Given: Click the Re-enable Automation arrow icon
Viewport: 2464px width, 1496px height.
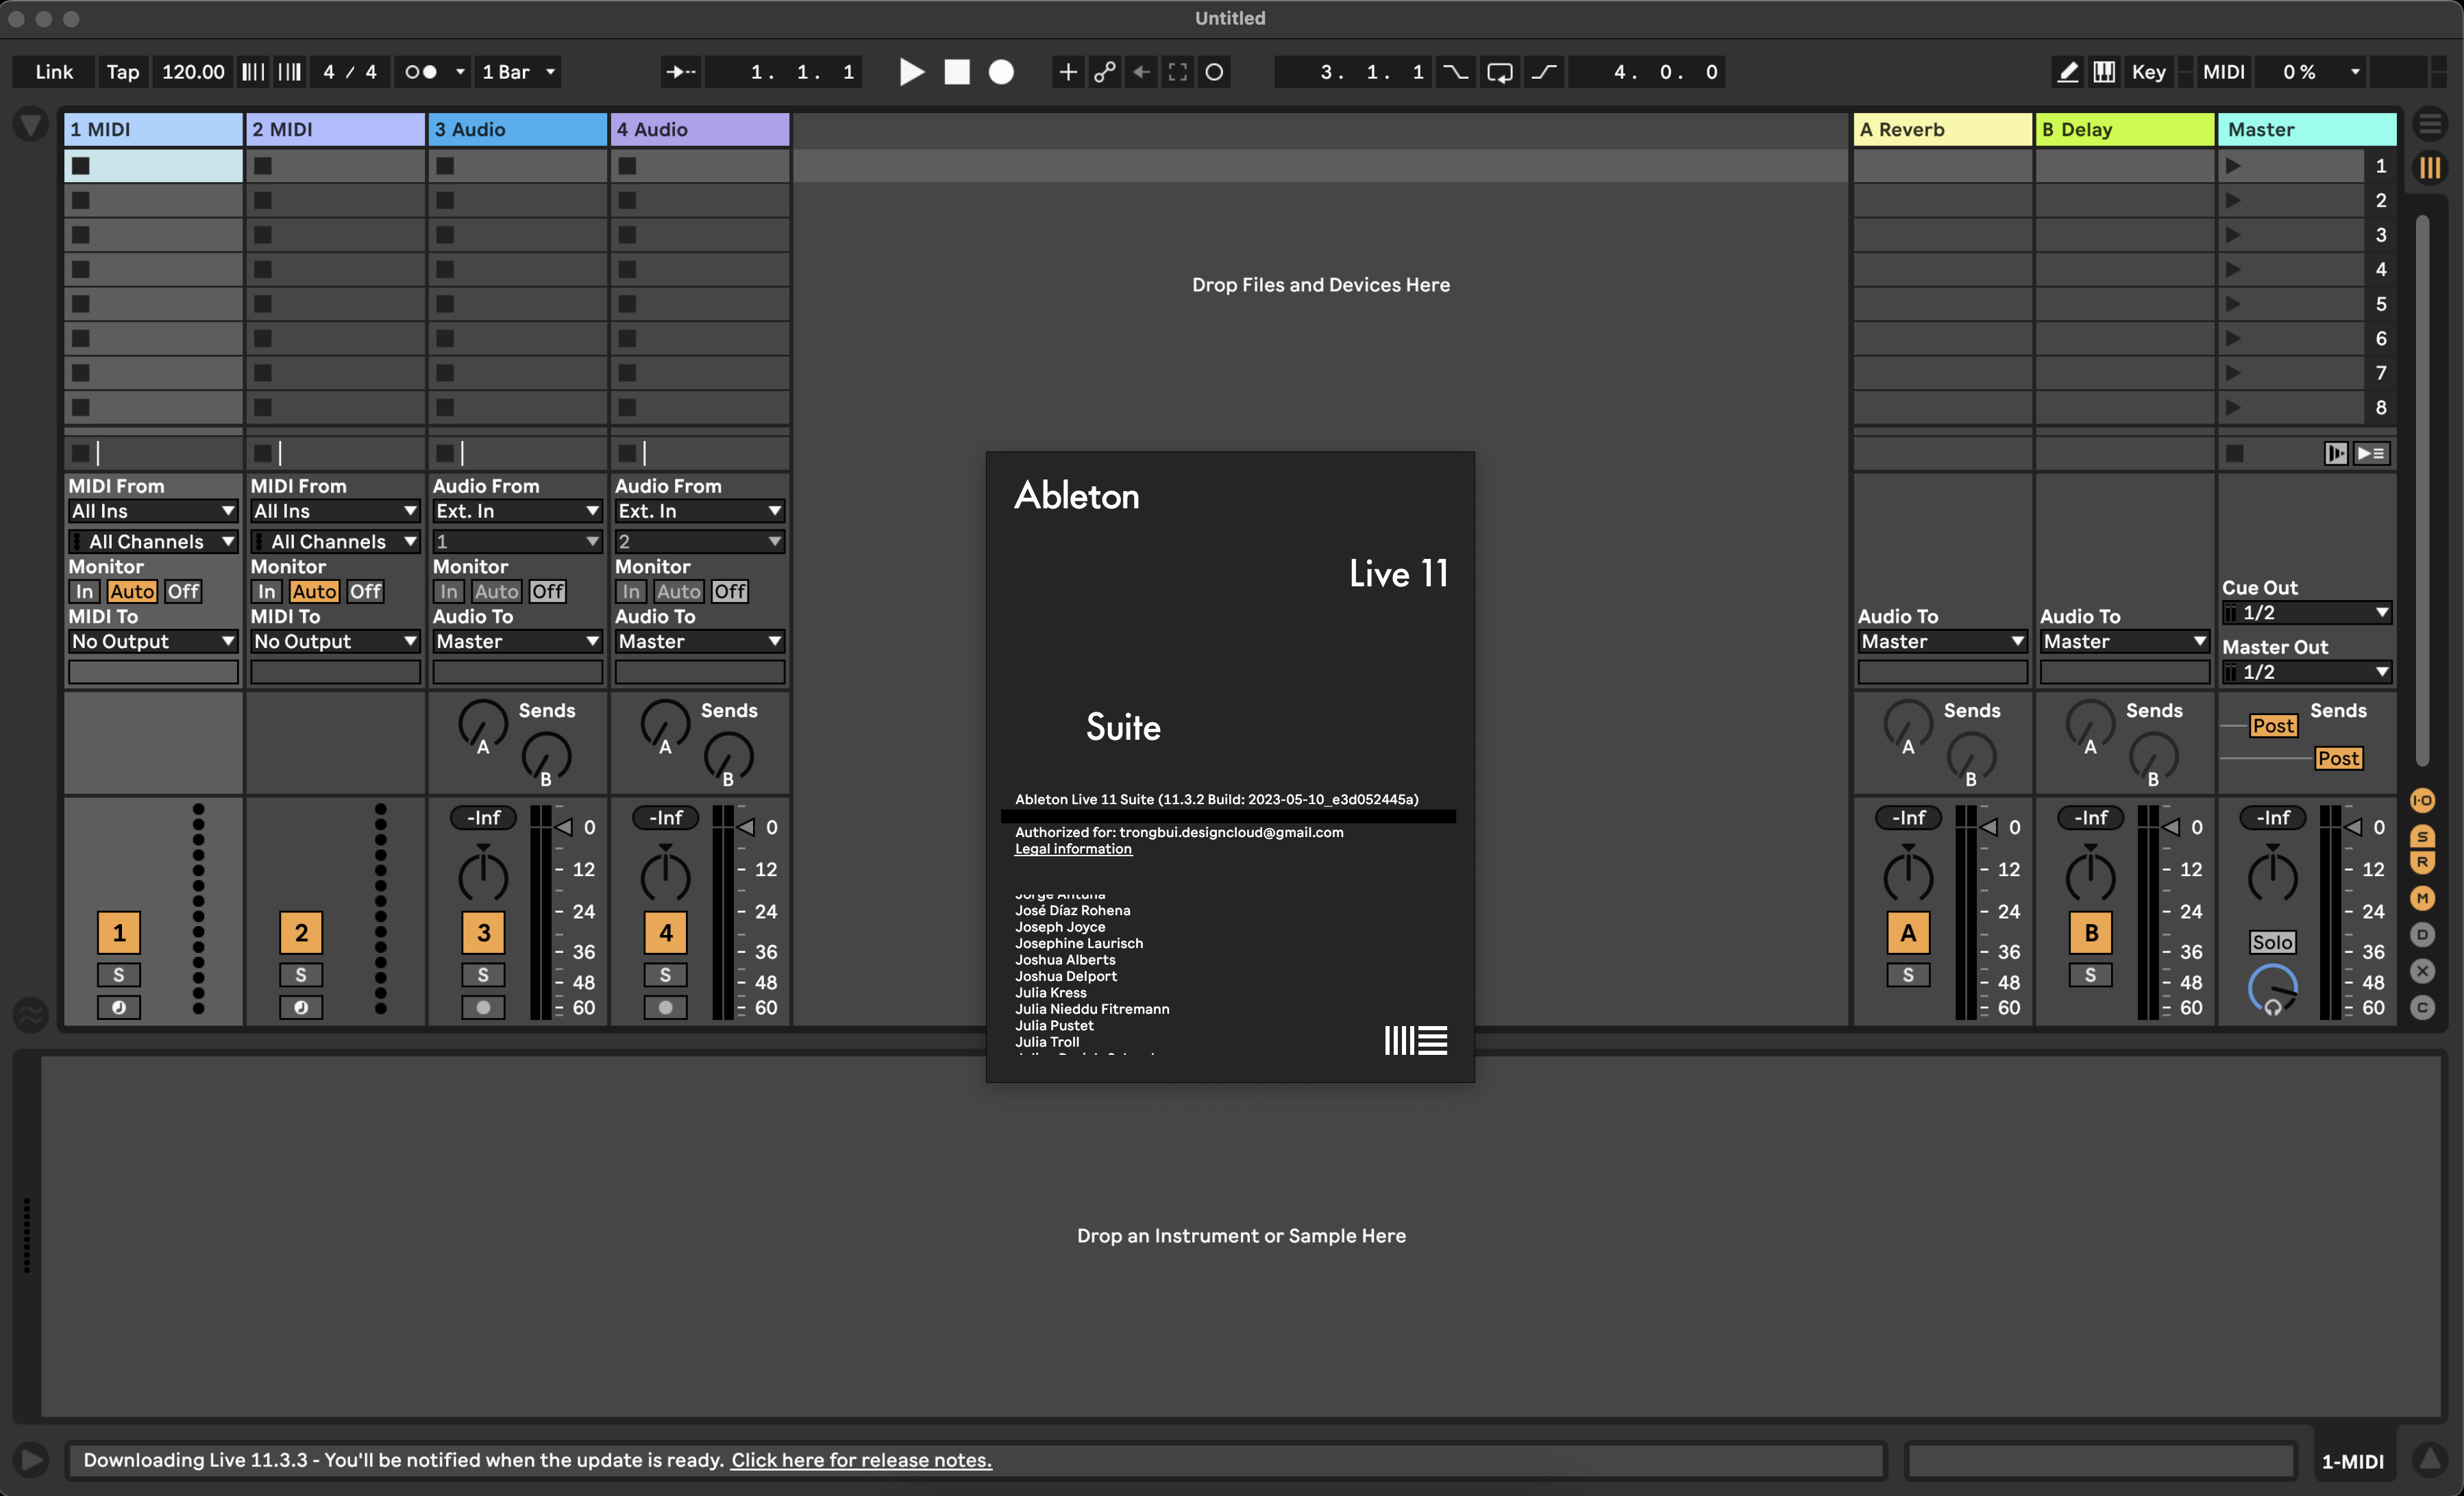Looking at the screenshot, I should pyautogui.click(x=1141, y=72).
